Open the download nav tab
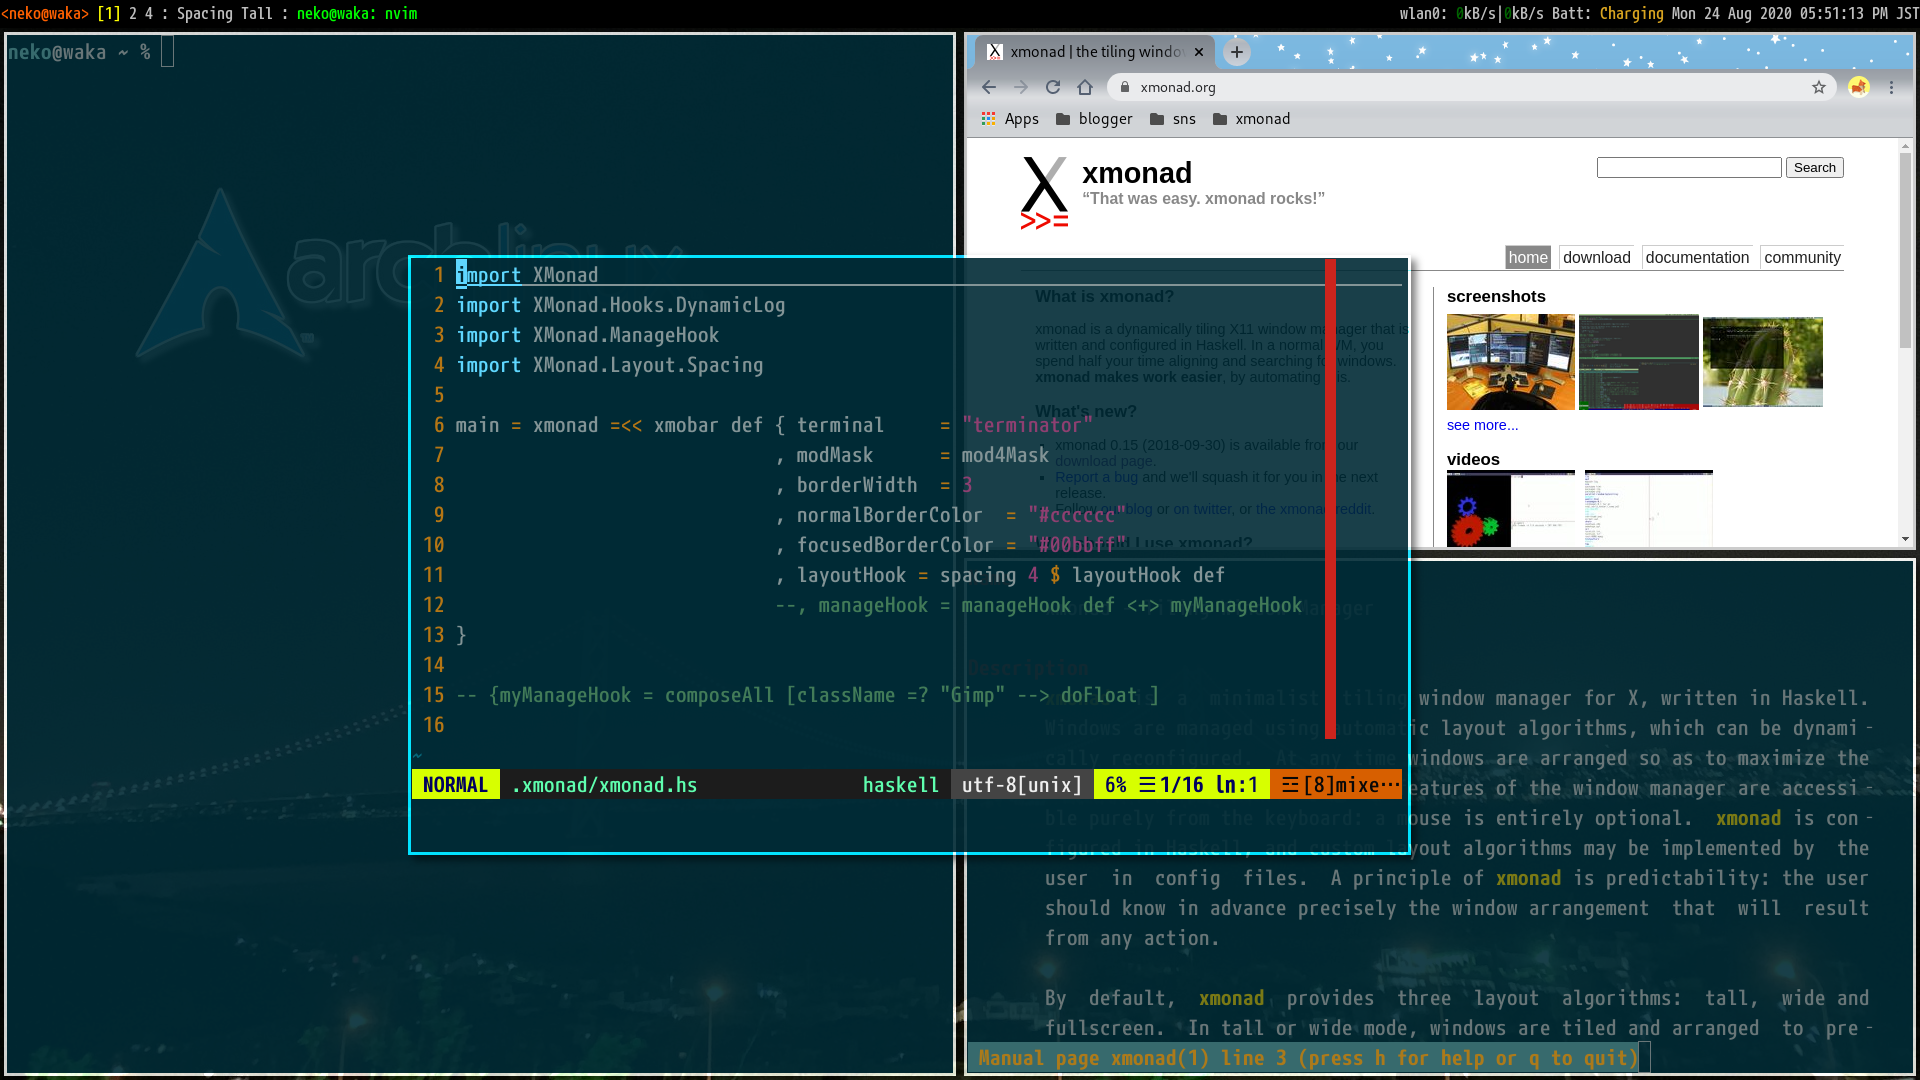This screenshot has width=1920, height=1080. (x=1596, y=257)
